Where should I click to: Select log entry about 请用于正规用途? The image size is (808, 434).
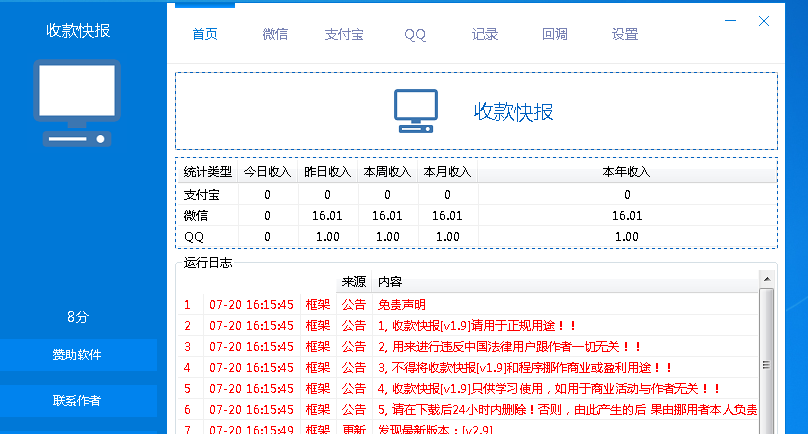[x=468, y=326]
